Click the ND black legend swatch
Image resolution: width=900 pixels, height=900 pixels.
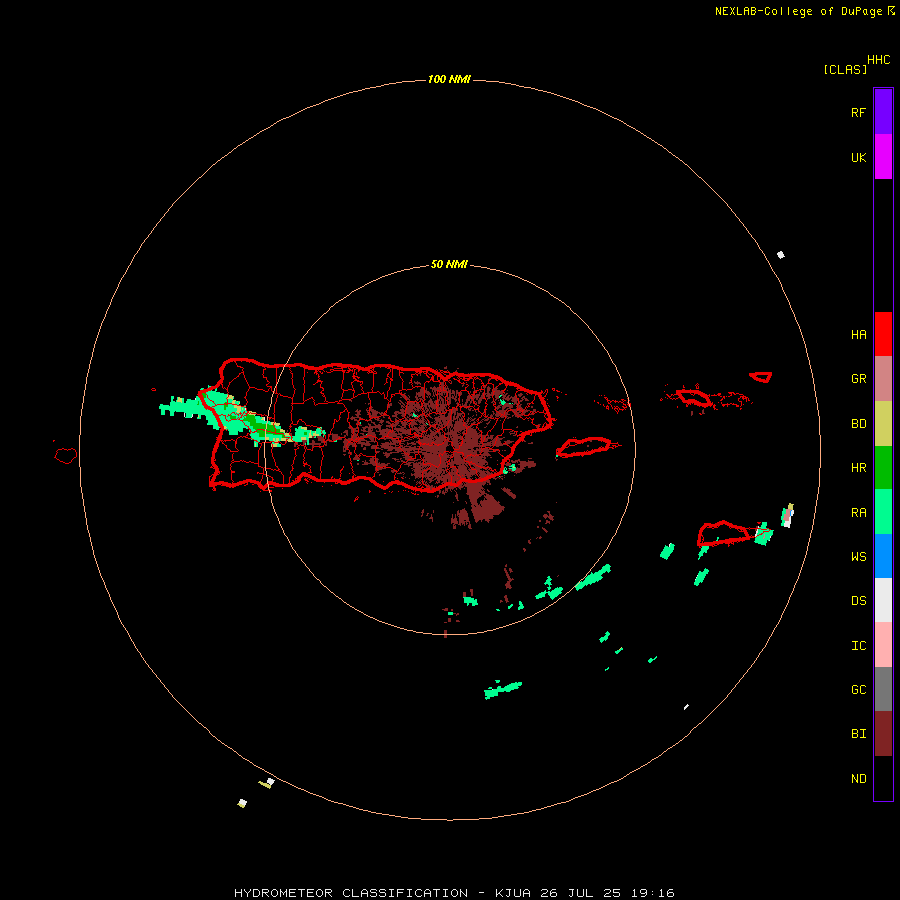pyautogui.click(x=883, y=778)
